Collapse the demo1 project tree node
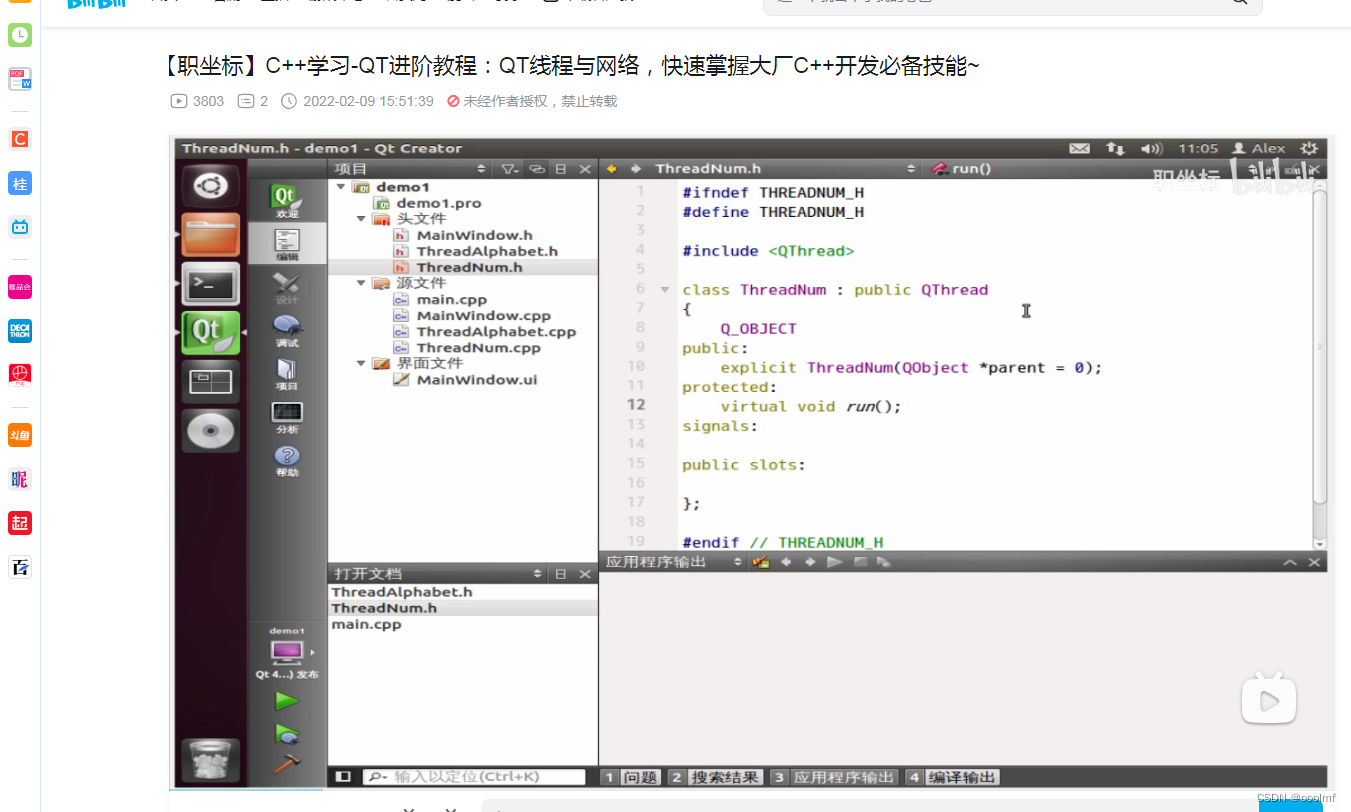Image resolution: width=1351 pixels, height=812 pixels. (x=341, y=187)
